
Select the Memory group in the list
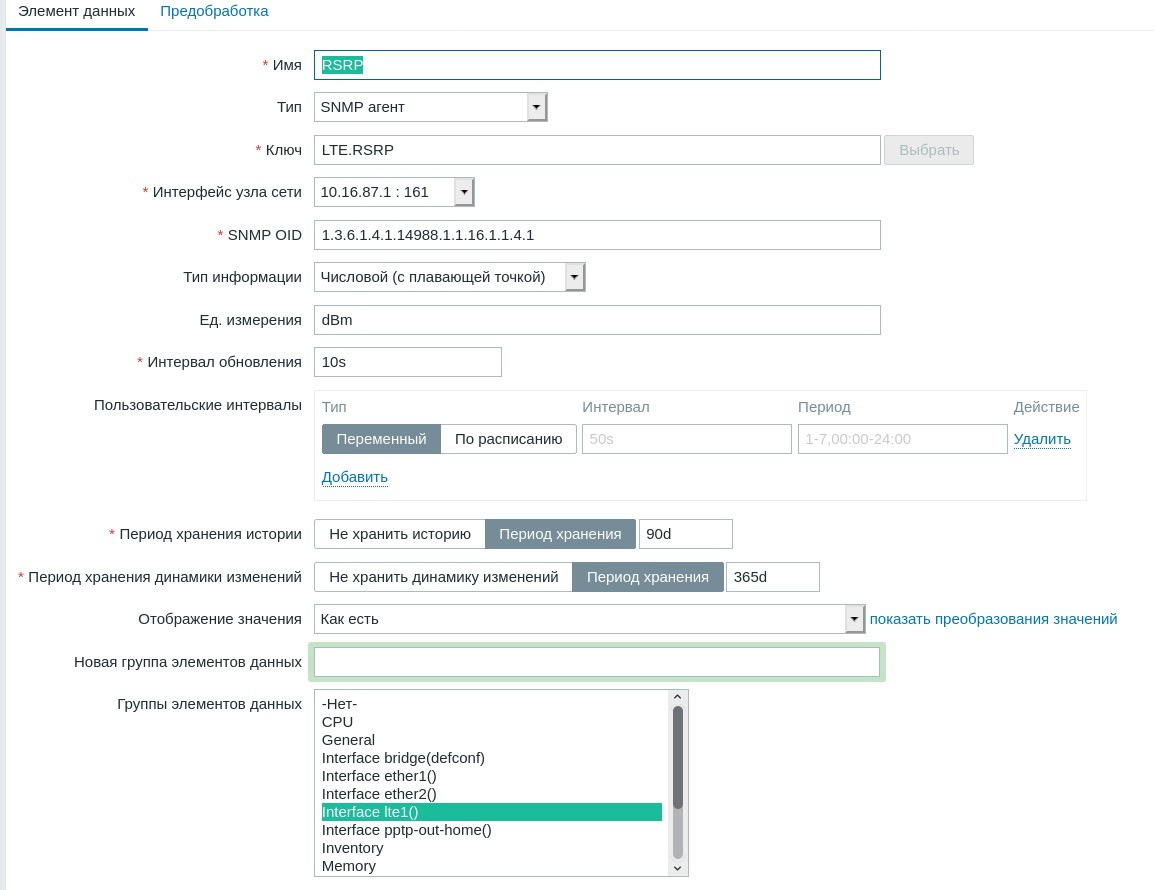tap(349, 866)
